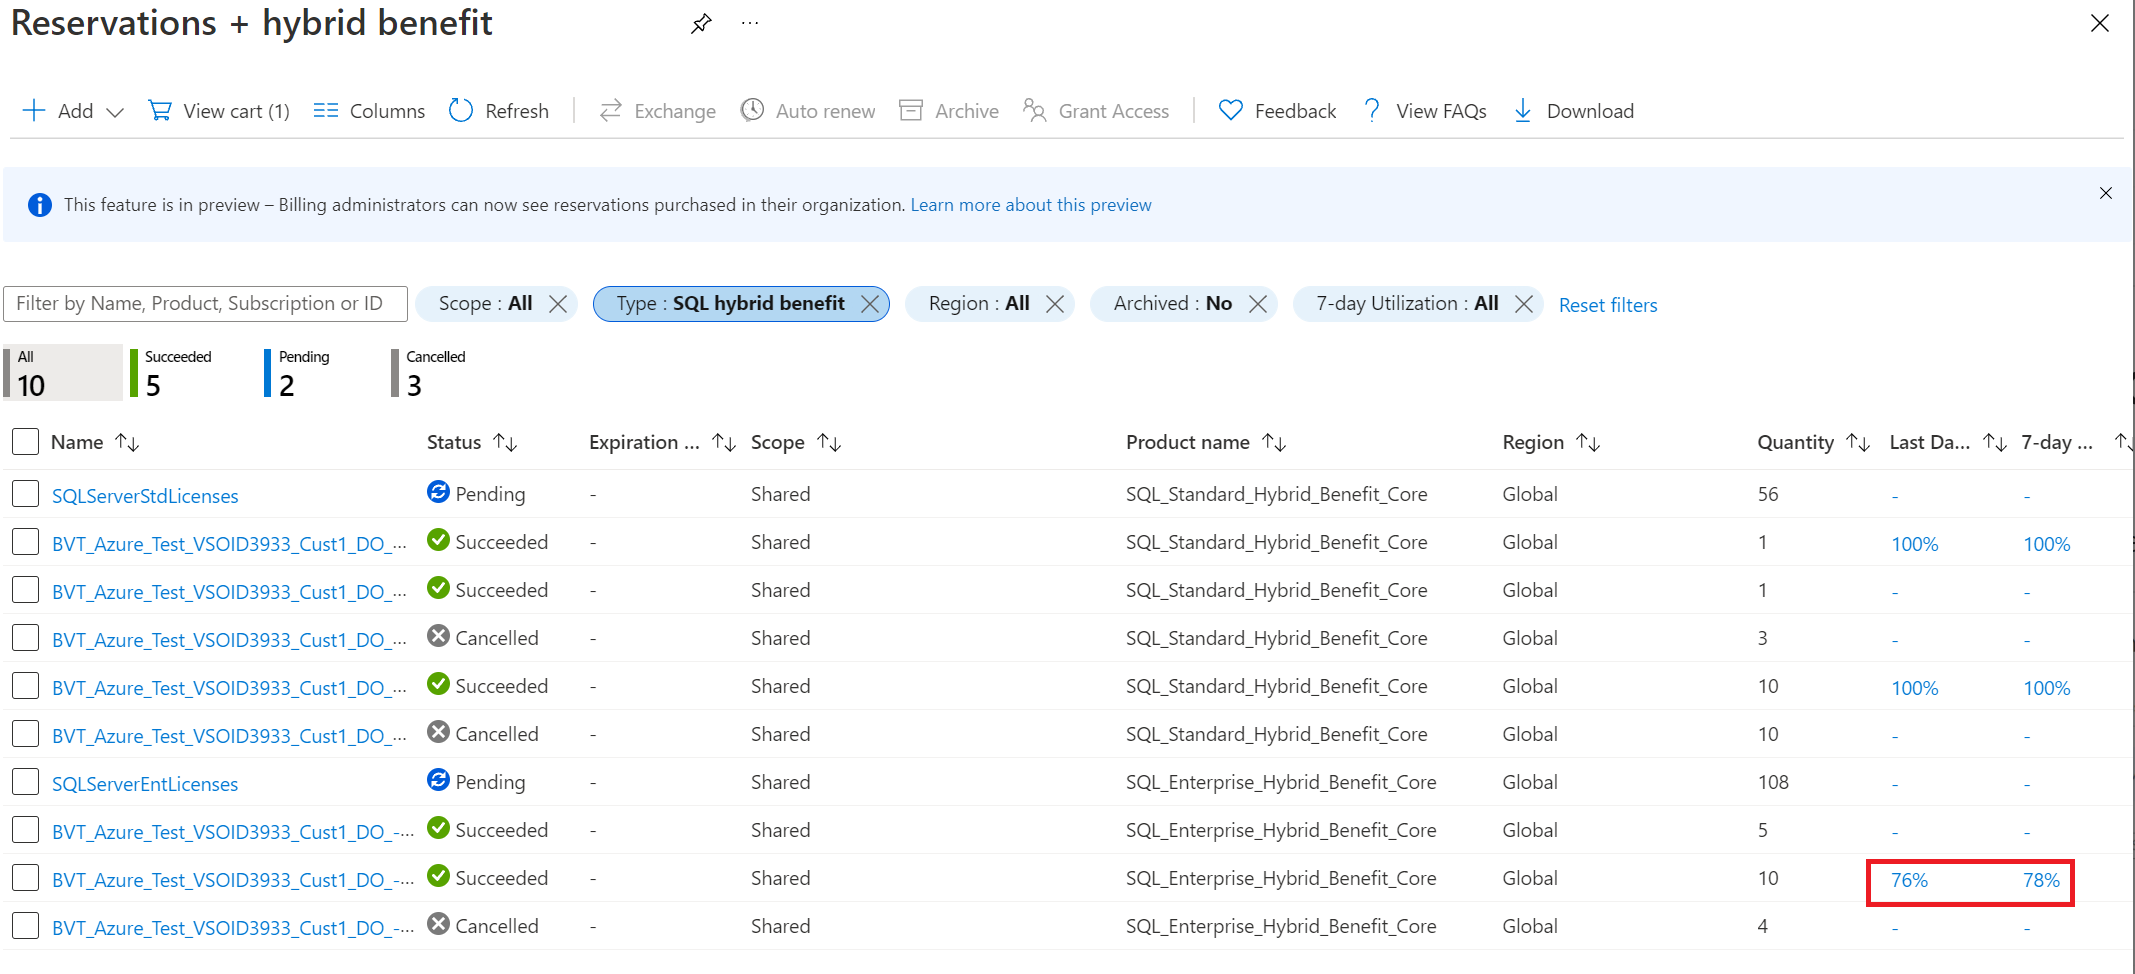Toggle the select-all checkbox beside Name

tap(26, 442)
